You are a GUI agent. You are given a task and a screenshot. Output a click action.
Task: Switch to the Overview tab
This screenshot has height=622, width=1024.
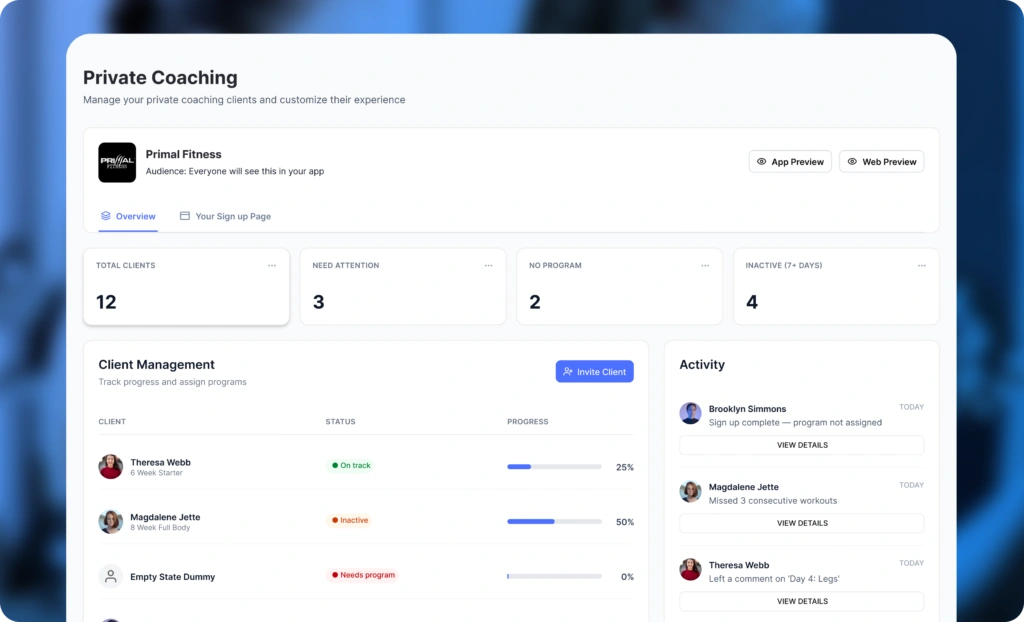pyautogui.click(x=128, y=216)
